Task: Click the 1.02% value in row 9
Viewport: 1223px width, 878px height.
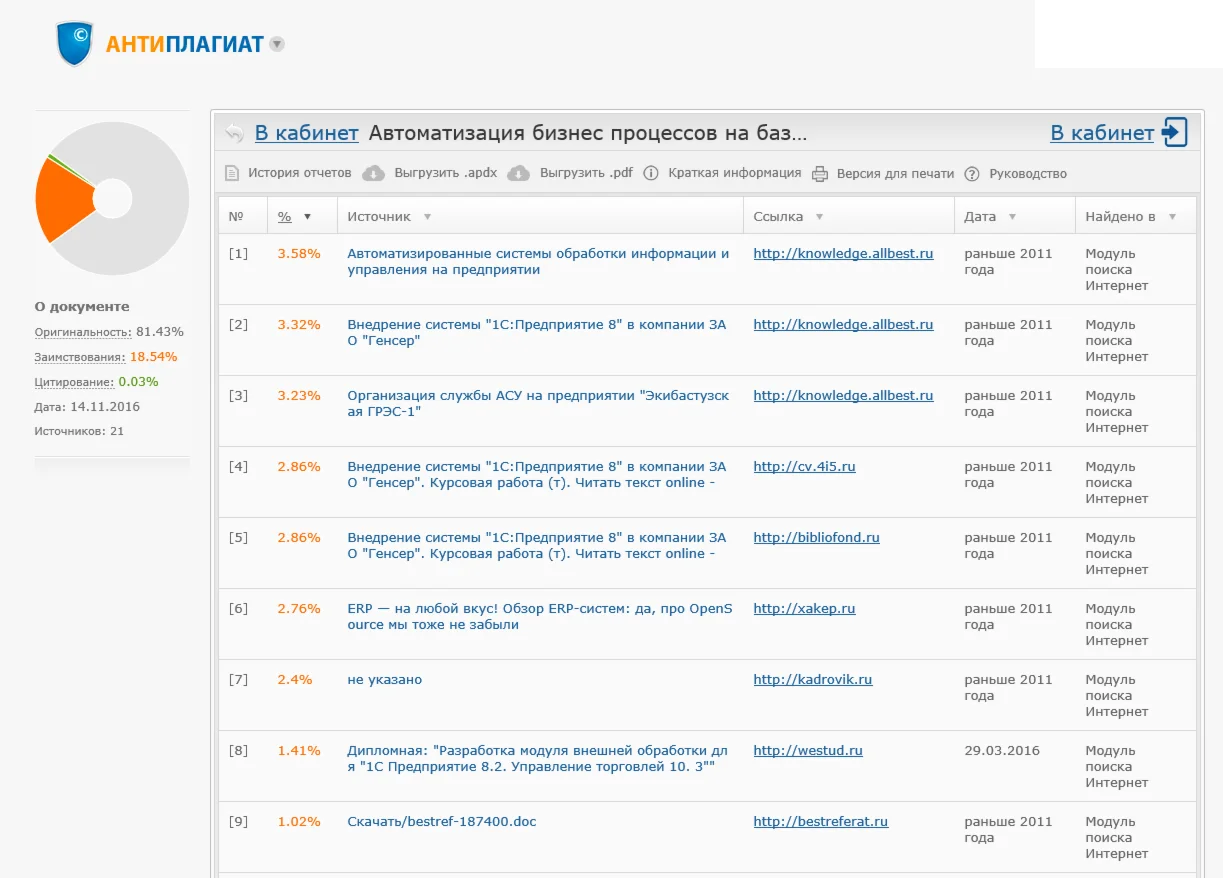Action: 299,821
